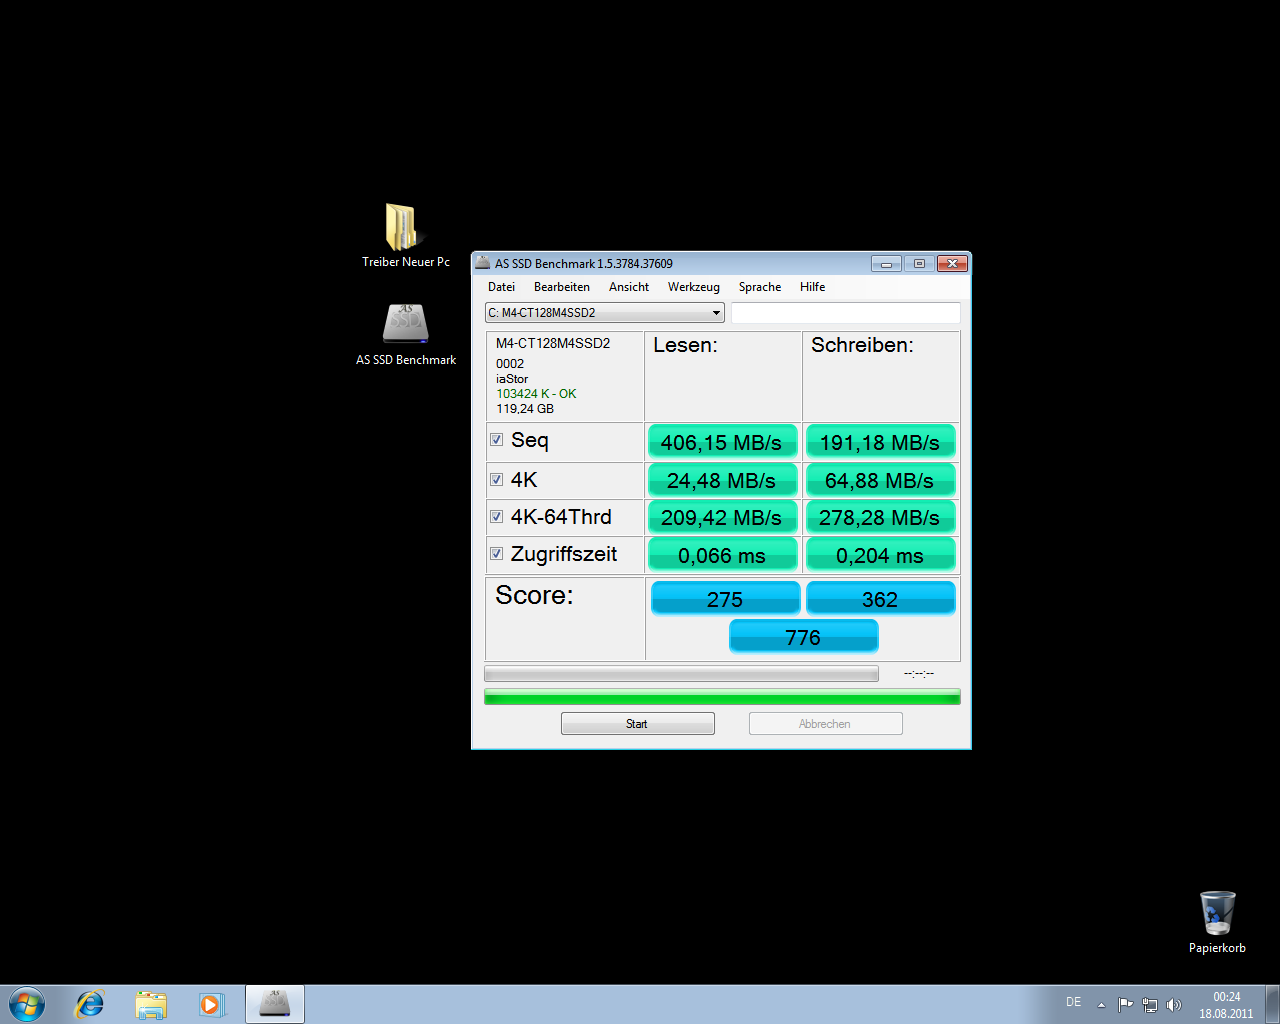Open the Hilfe menu
Image resolution: width=1280 pixels, height=1024 pixels.
pyautogui.click(x=812, y=287)
